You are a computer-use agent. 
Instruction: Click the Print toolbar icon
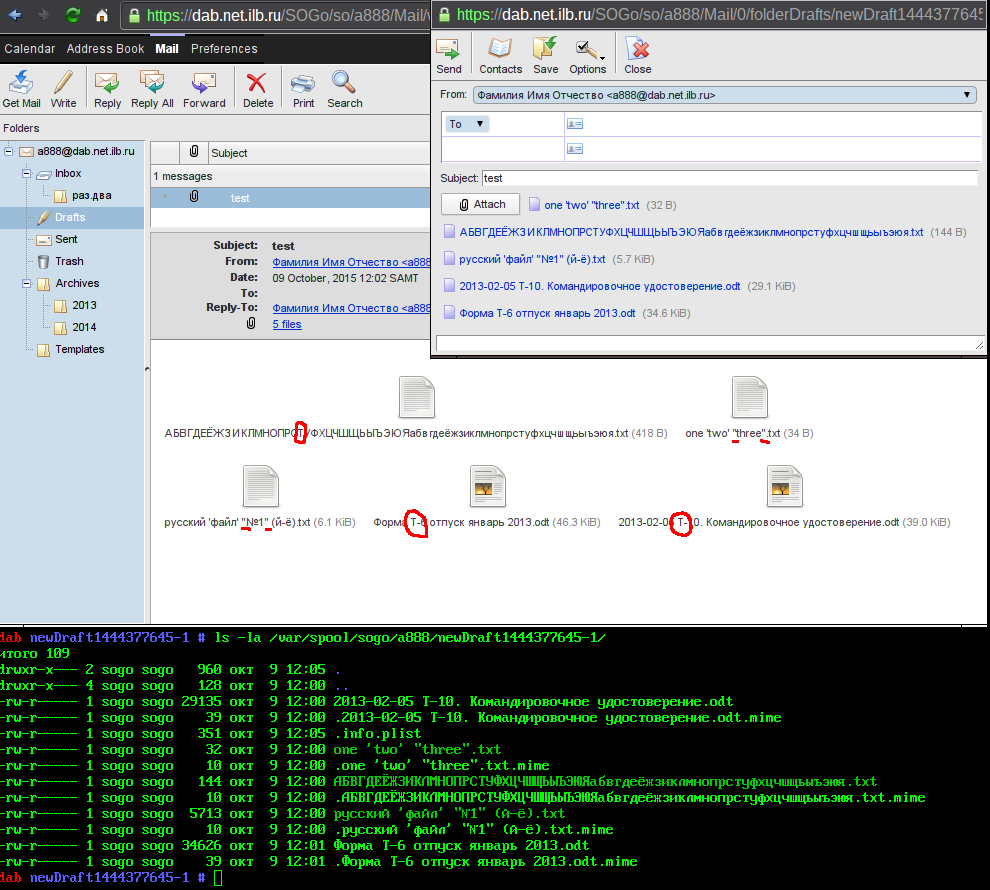pos(303,88)
